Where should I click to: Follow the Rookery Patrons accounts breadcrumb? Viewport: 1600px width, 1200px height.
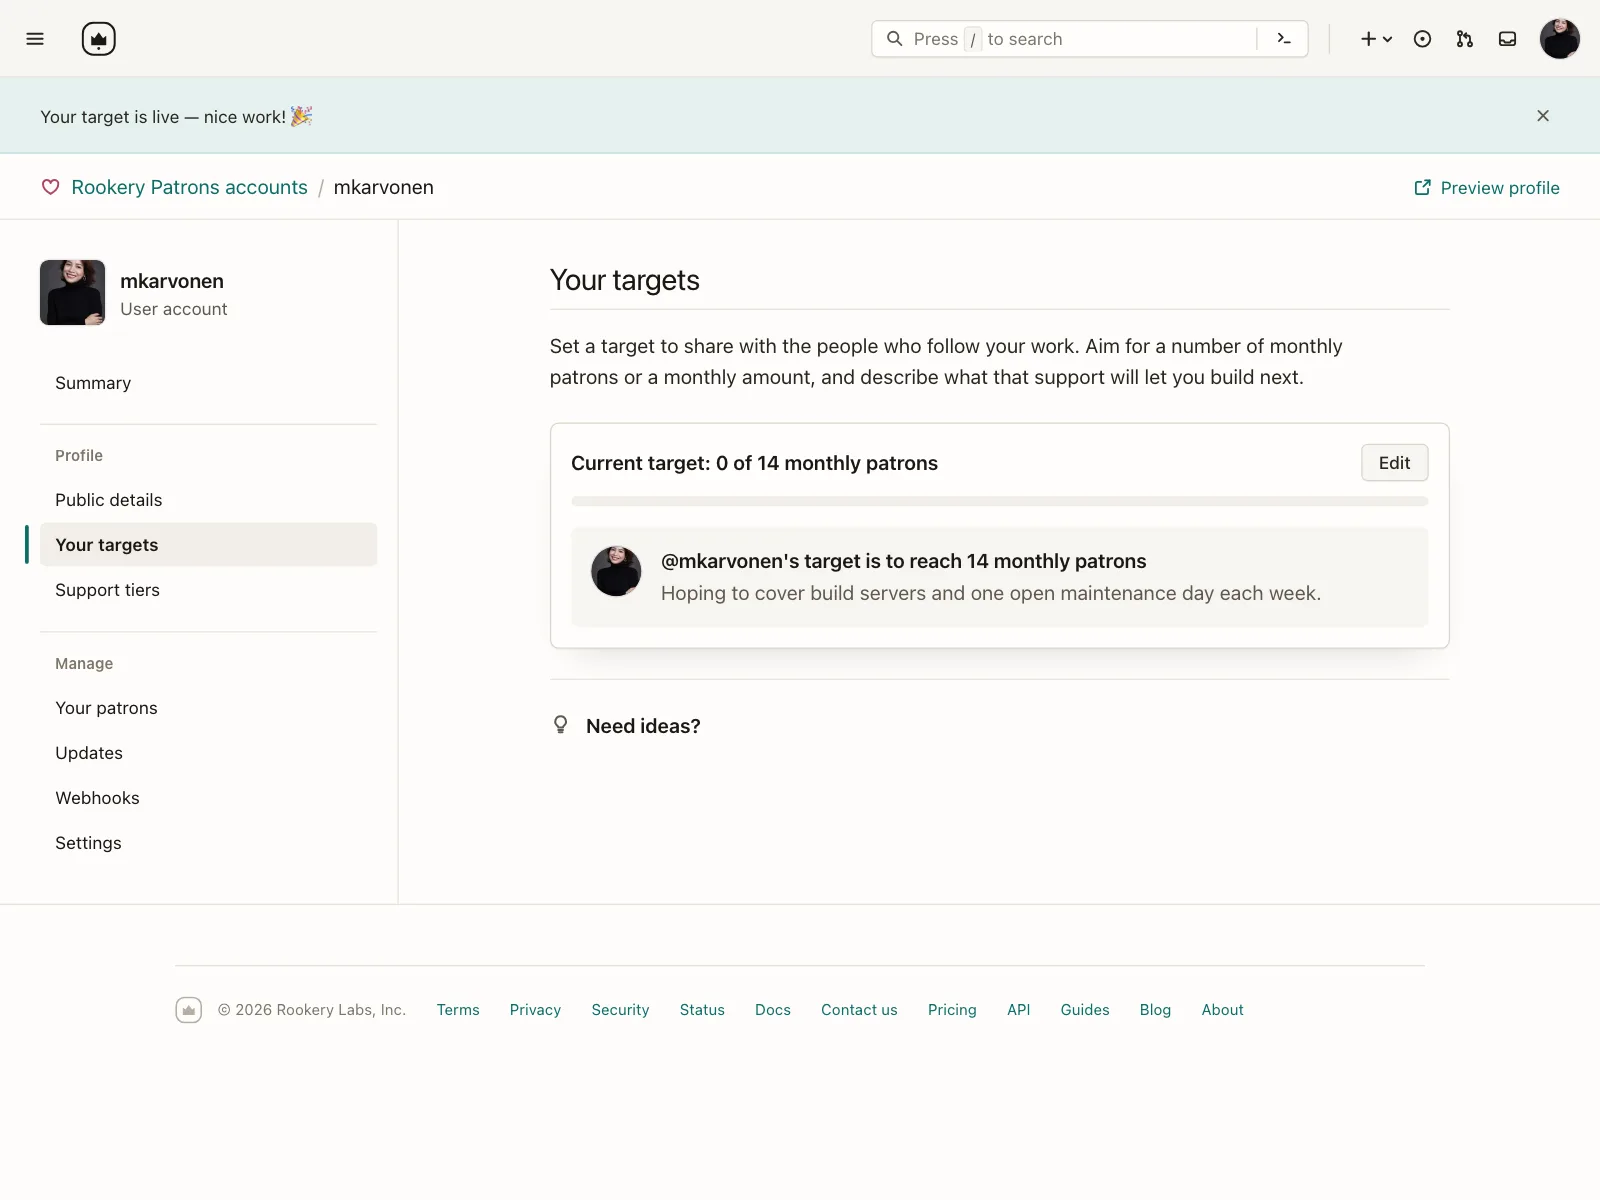click(189, 187)
